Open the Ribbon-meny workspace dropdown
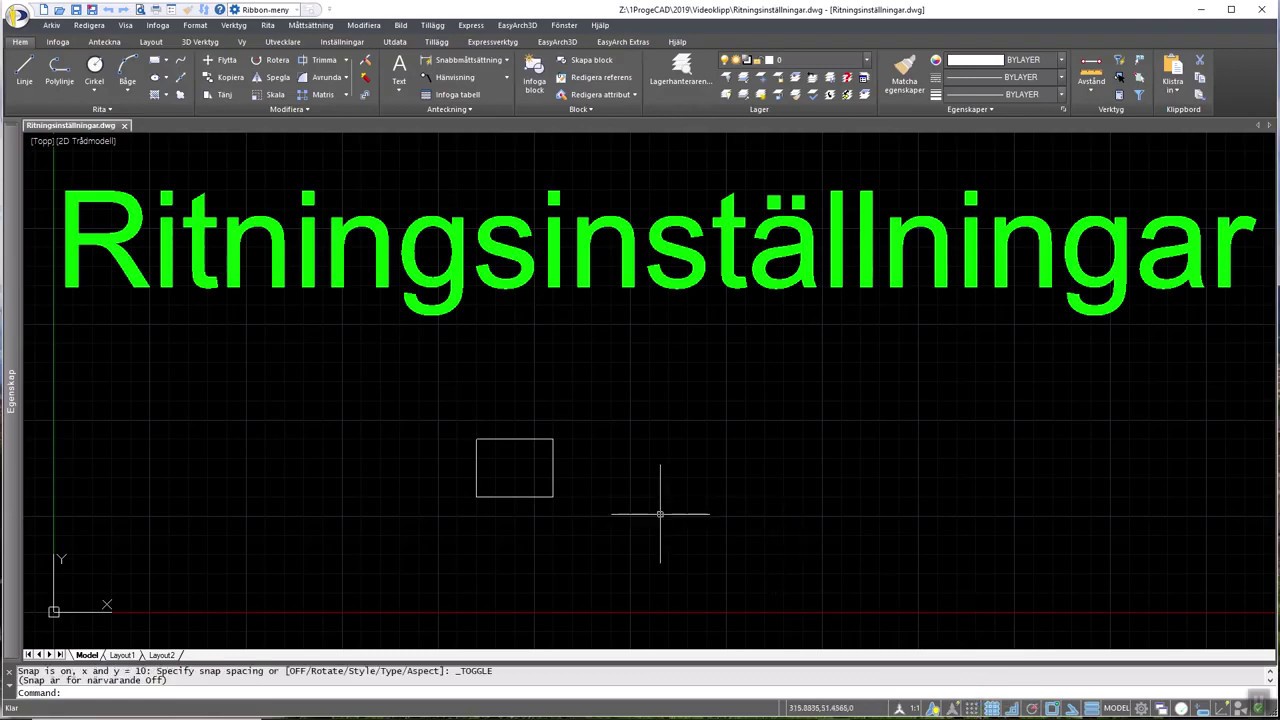Viewport: 1280px width, 720px height. coord(265,10)
